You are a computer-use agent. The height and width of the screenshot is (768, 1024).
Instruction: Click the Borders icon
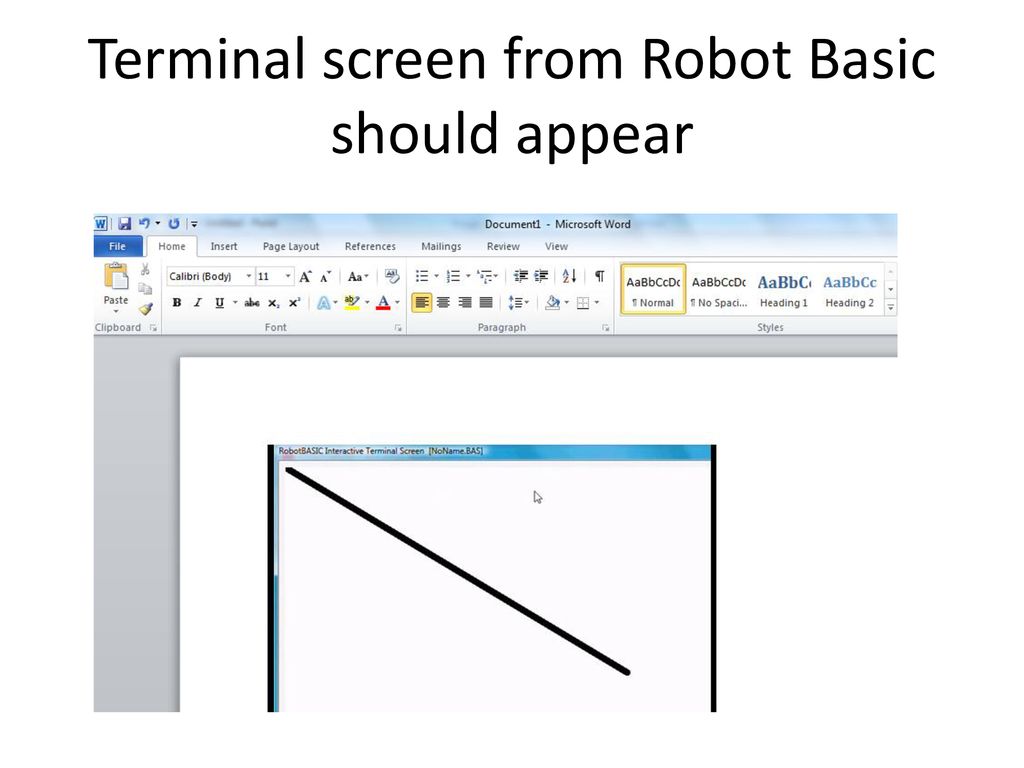[x=583, y=303]
